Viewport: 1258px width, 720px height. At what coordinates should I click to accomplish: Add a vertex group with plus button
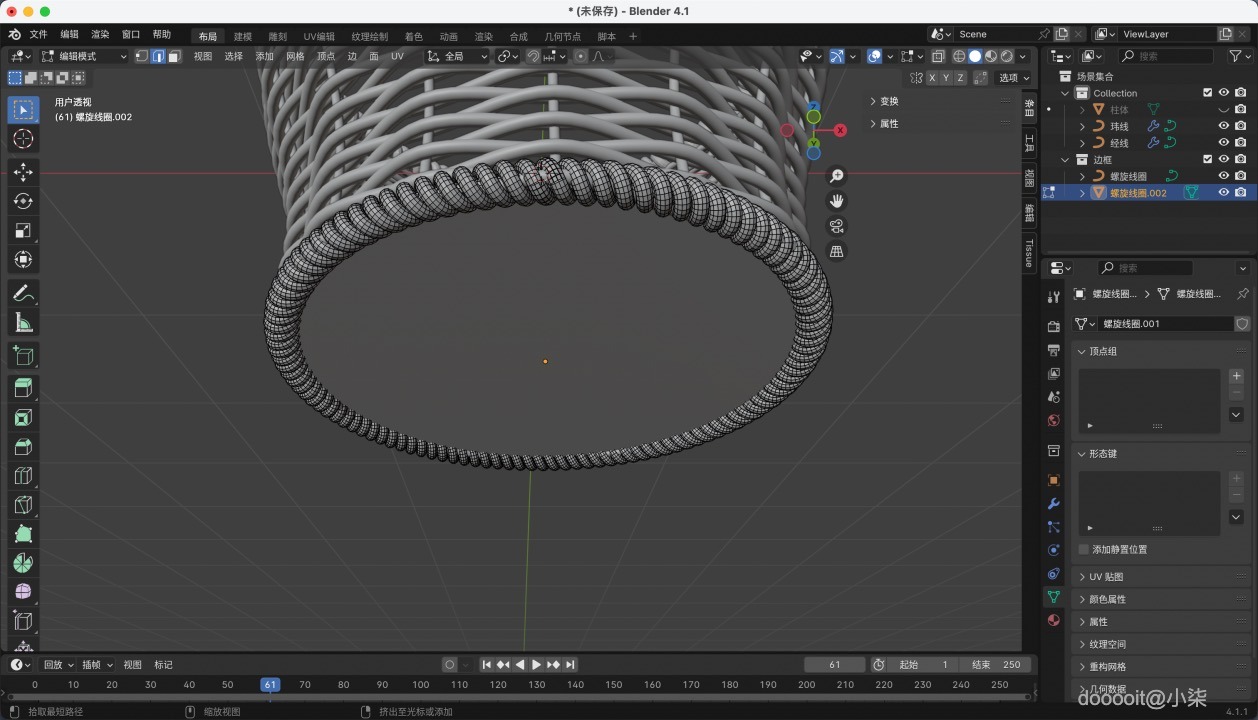click(x=1236, y=376)
